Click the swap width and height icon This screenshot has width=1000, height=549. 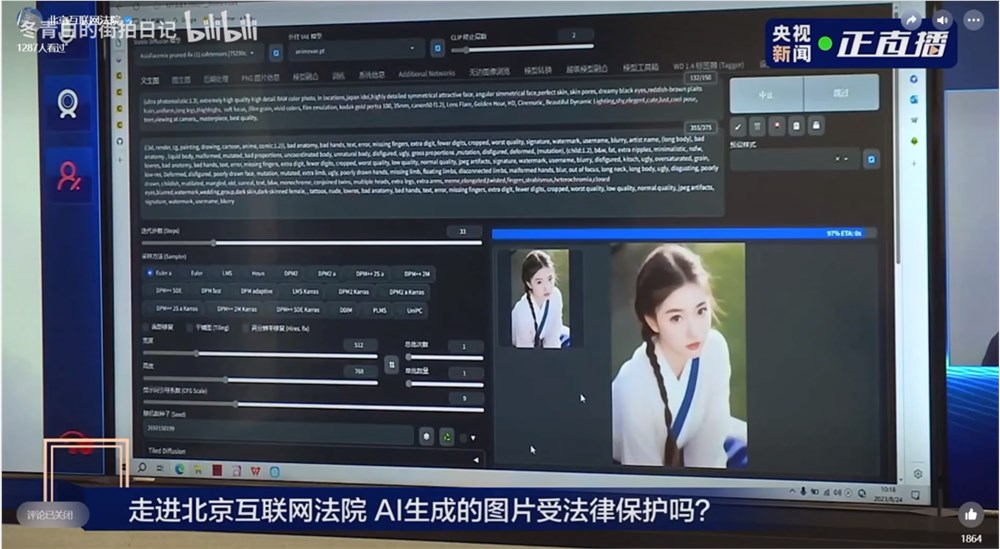[392, 365]
